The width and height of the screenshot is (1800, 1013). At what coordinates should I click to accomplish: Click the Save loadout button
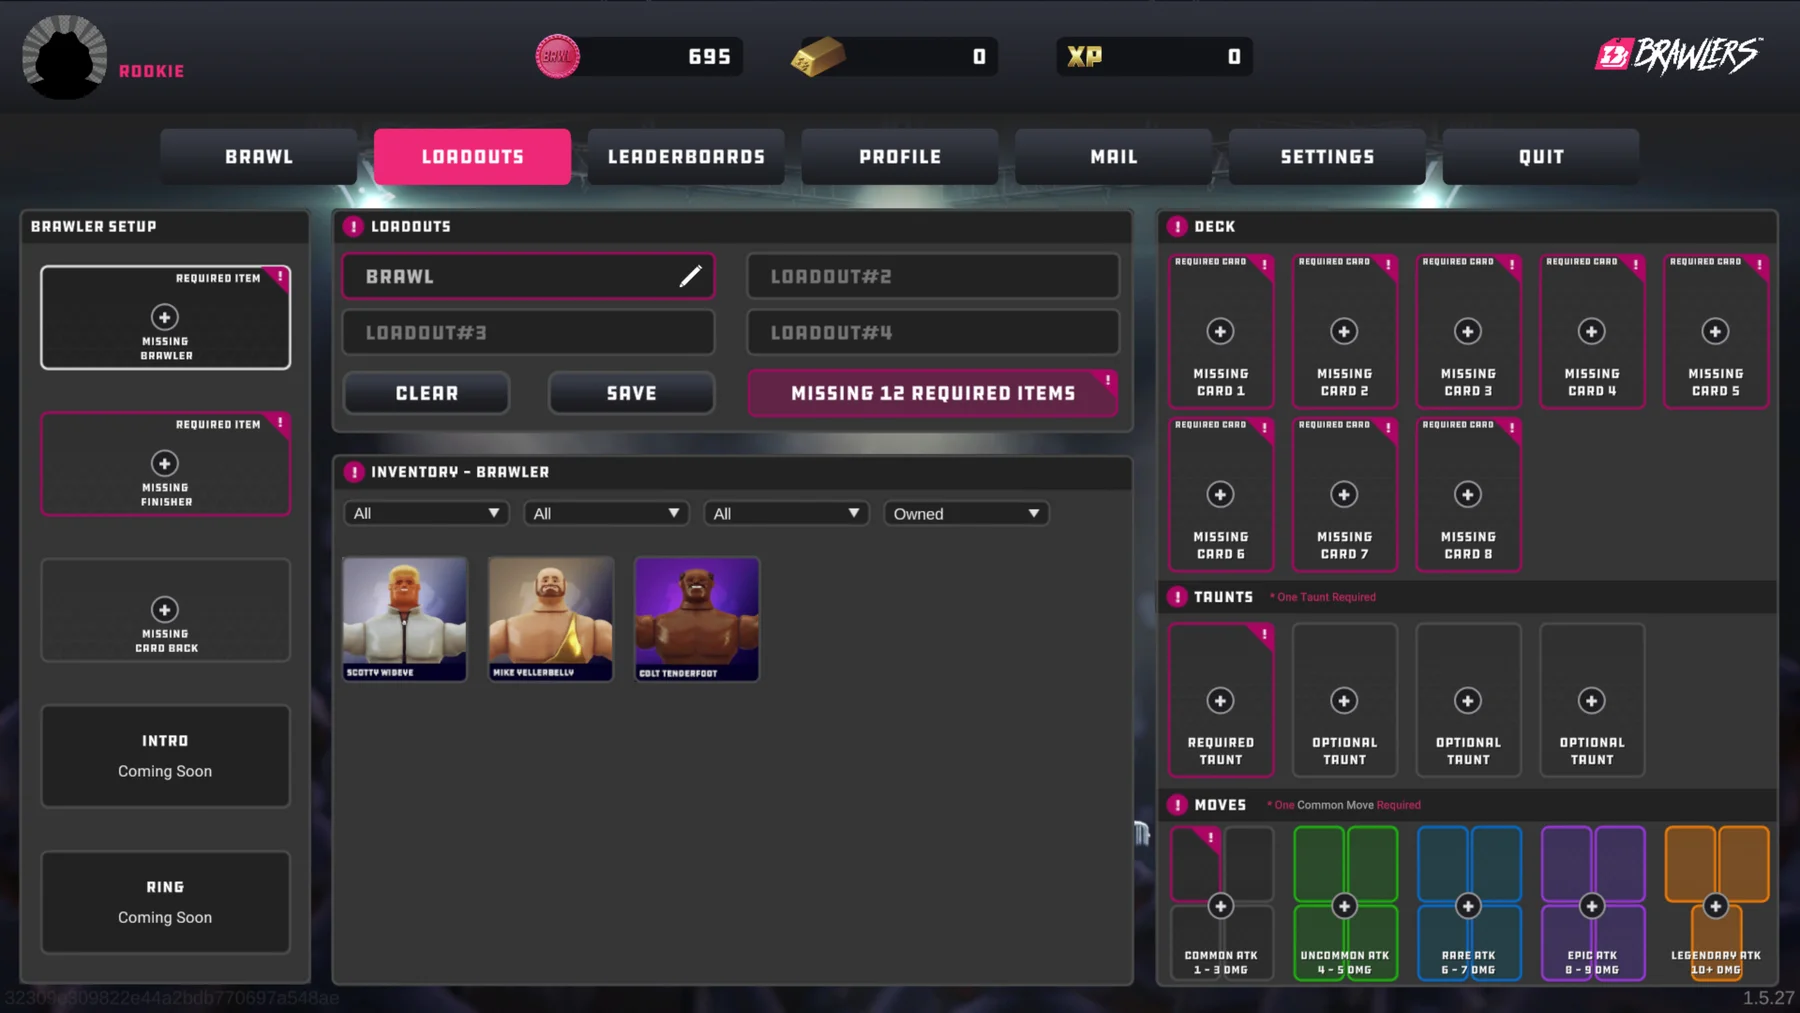pyautogui.click(x=631, y=393)
